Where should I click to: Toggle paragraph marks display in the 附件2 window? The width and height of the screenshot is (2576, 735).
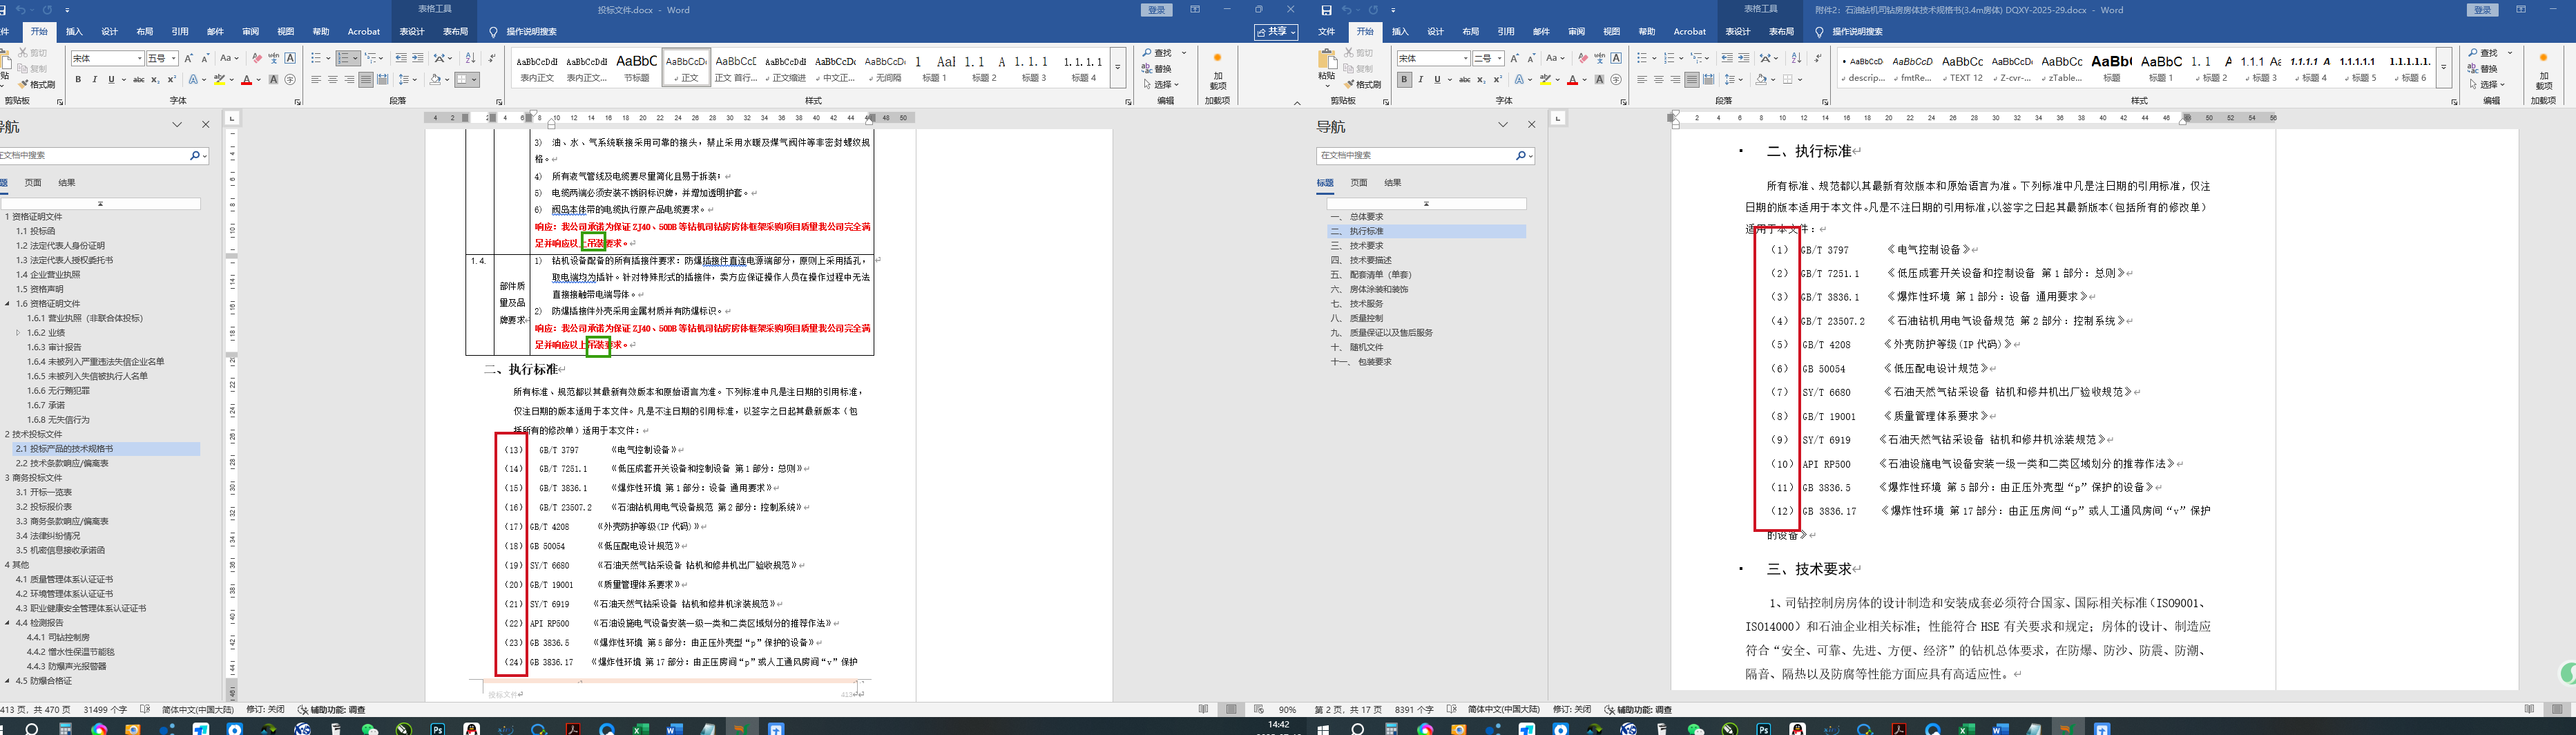pyautogui.click(x=1820, y=58)
